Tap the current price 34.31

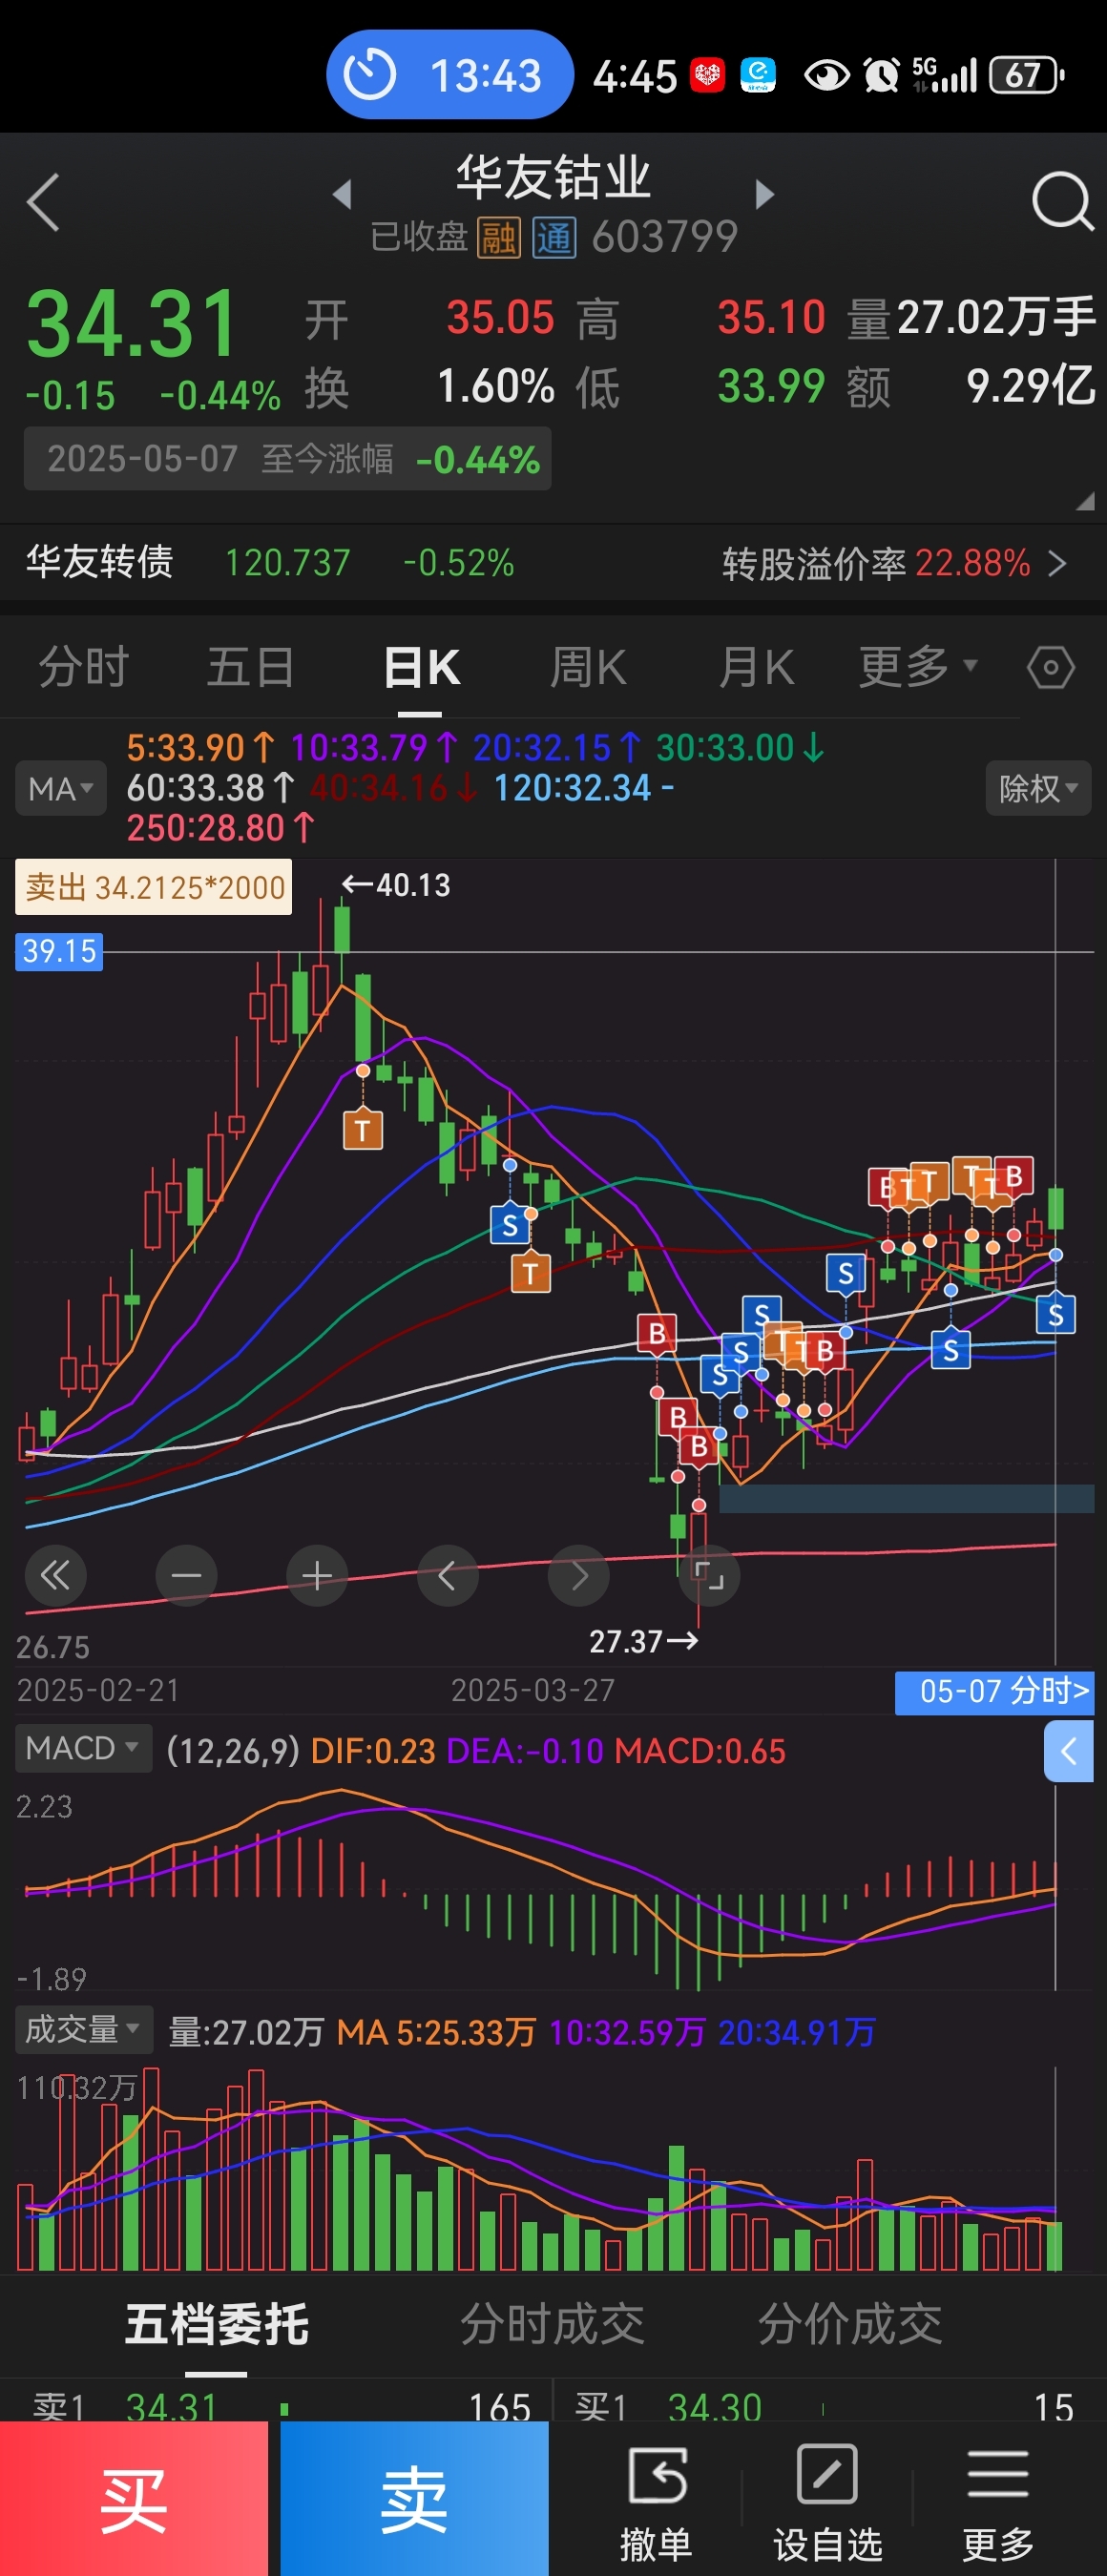point(132,323)
